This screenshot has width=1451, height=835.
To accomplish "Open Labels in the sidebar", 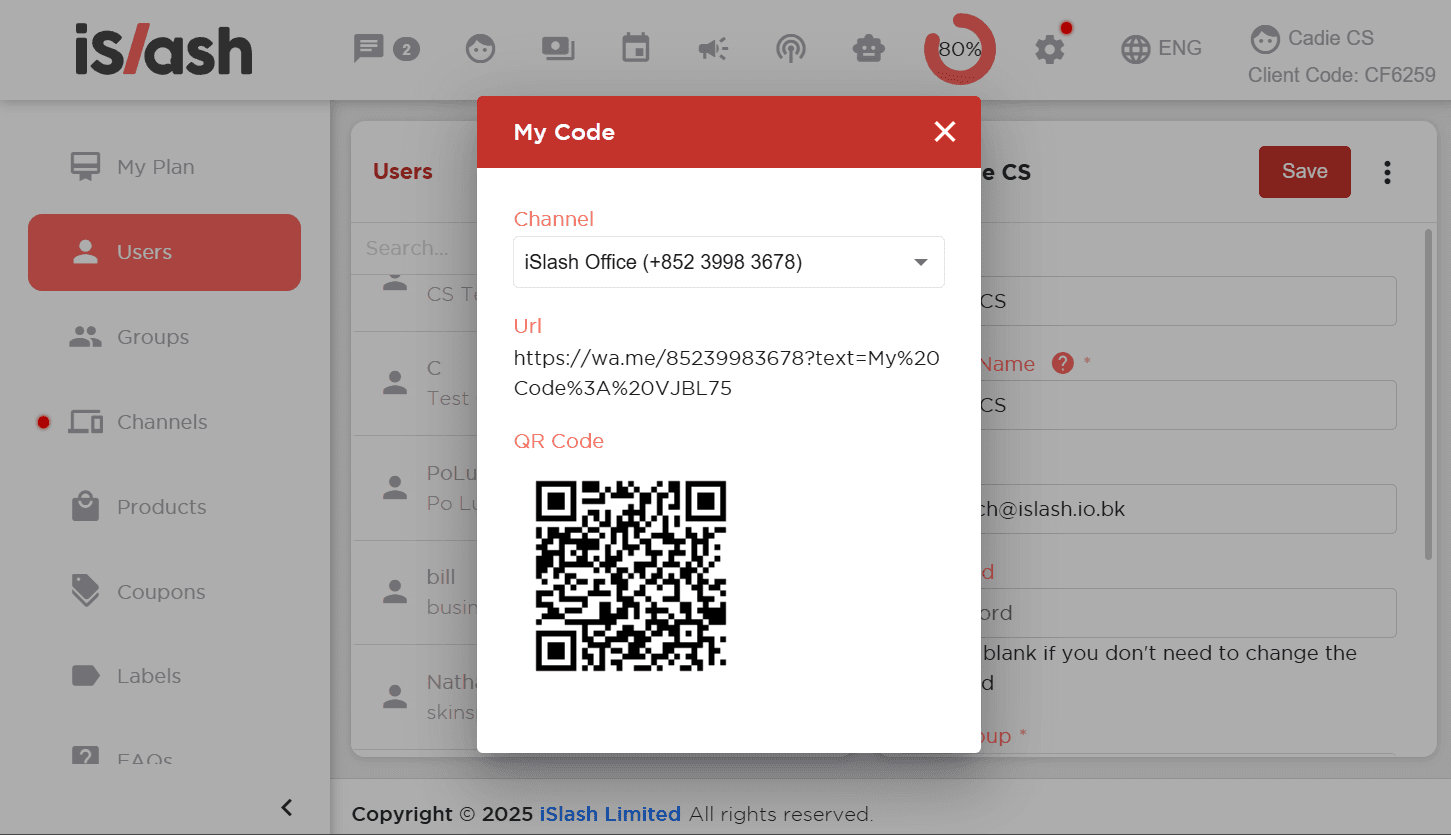I will 164,676.
